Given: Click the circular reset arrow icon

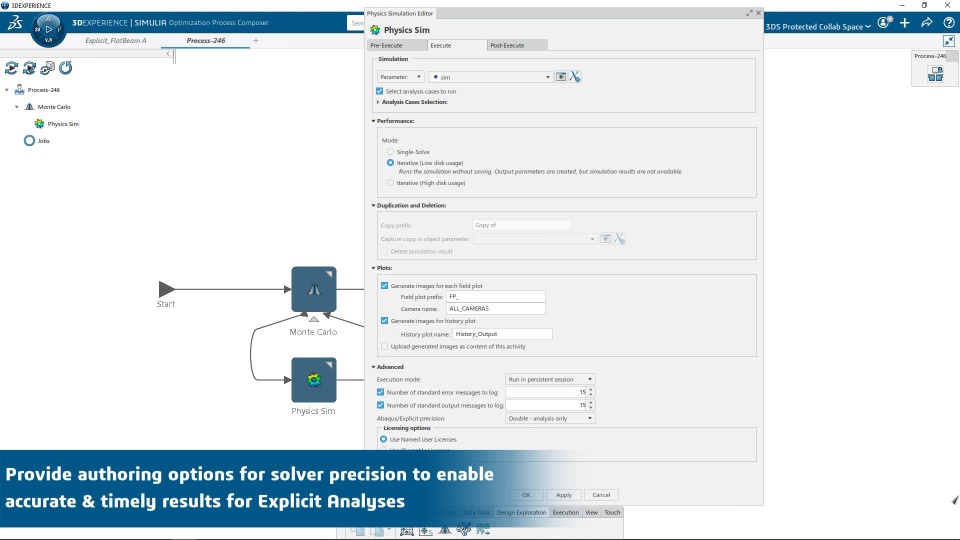Looking at the screenshot, I should coord(66,67).
